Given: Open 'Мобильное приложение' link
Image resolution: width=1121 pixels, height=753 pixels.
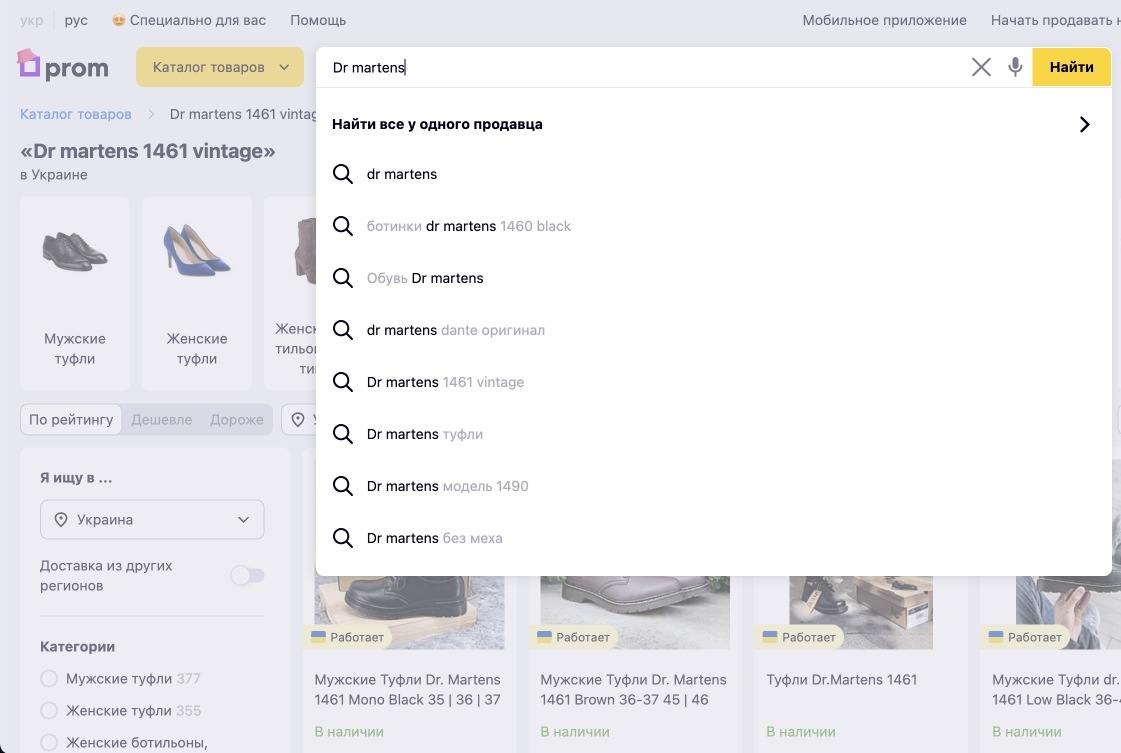Looking at the screenshot, I should pos(884,20).
